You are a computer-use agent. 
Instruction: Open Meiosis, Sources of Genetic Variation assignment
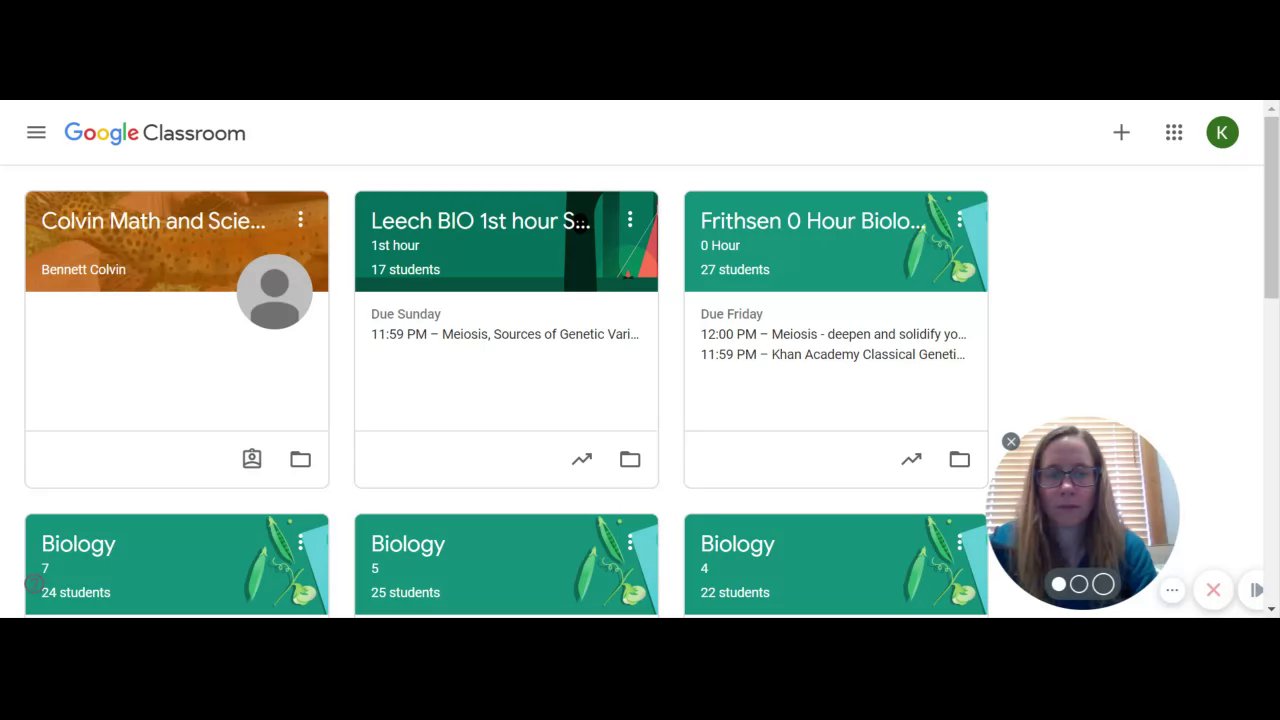(x=505, y=334)
